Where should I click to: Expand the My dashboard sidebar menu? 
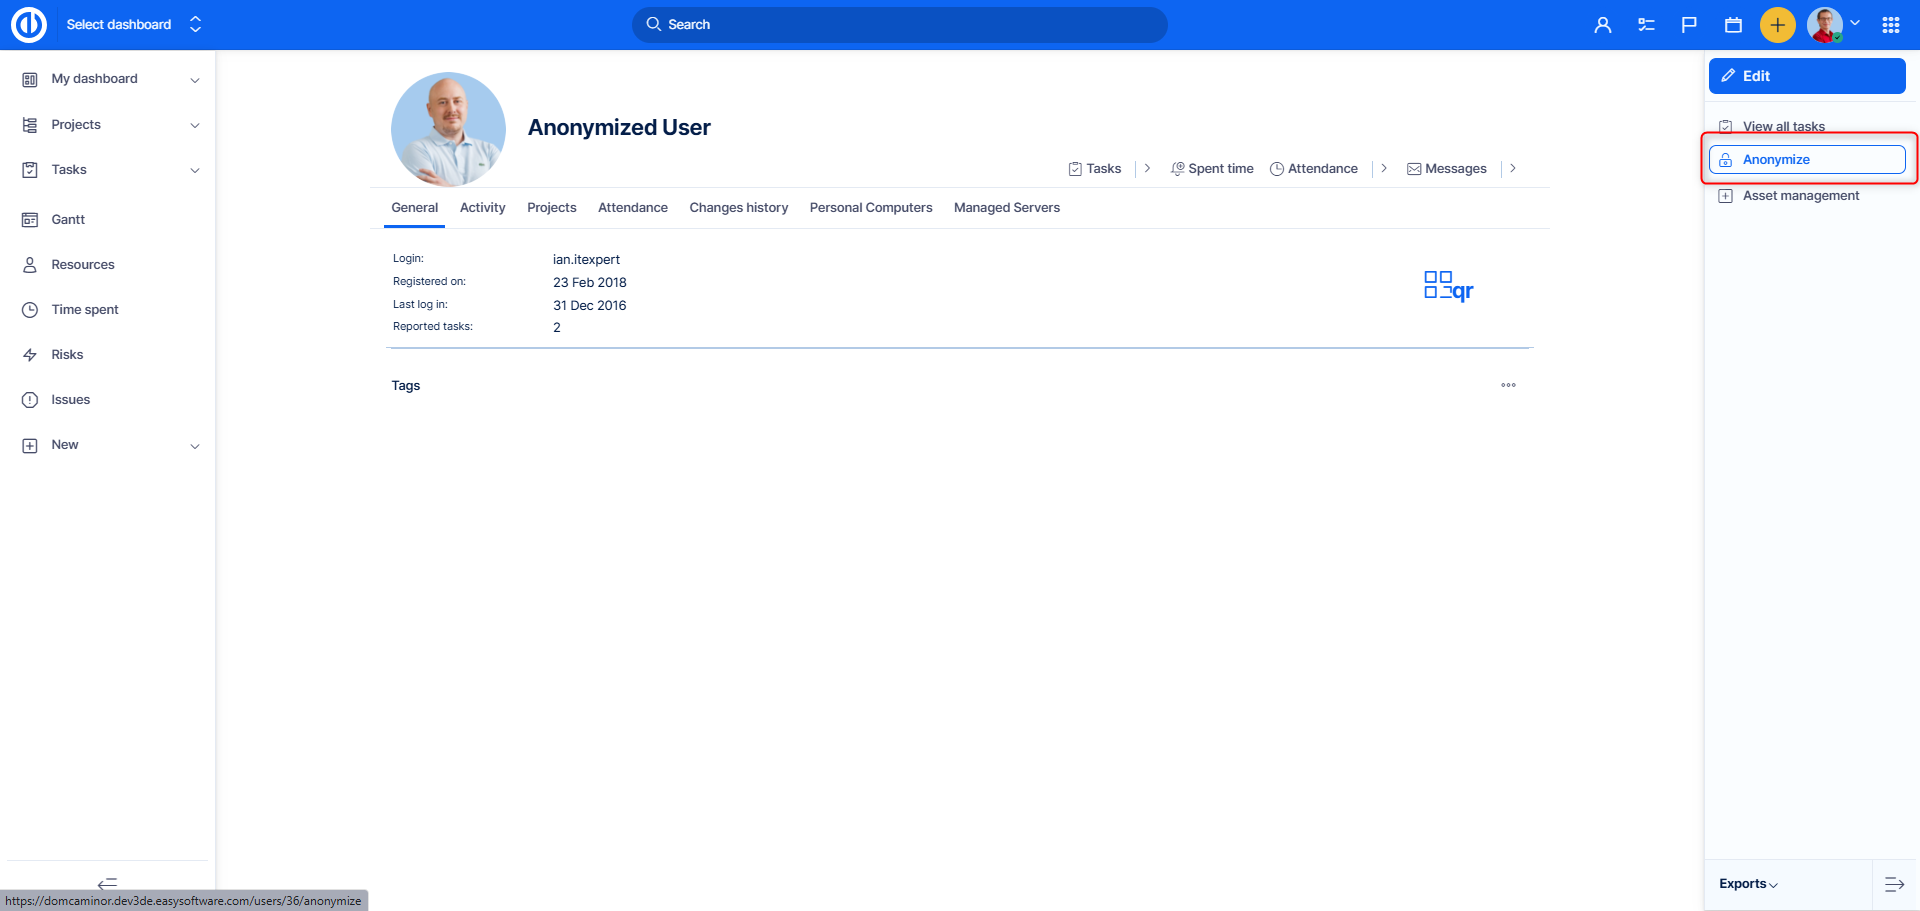pyautogui.click(x=195, y=80)
